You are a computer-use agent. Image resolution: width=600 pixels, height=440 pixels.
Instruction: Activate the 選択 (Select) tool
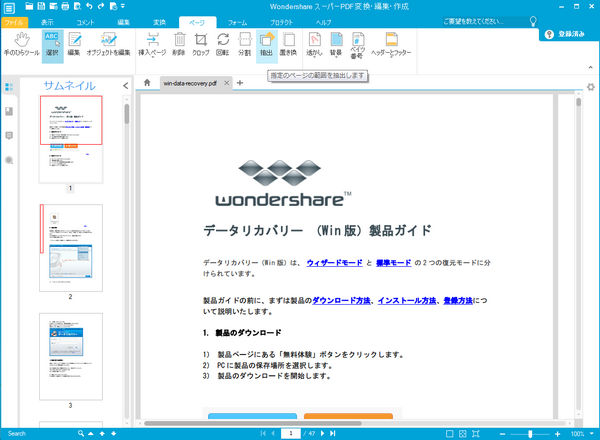(52, 45)
